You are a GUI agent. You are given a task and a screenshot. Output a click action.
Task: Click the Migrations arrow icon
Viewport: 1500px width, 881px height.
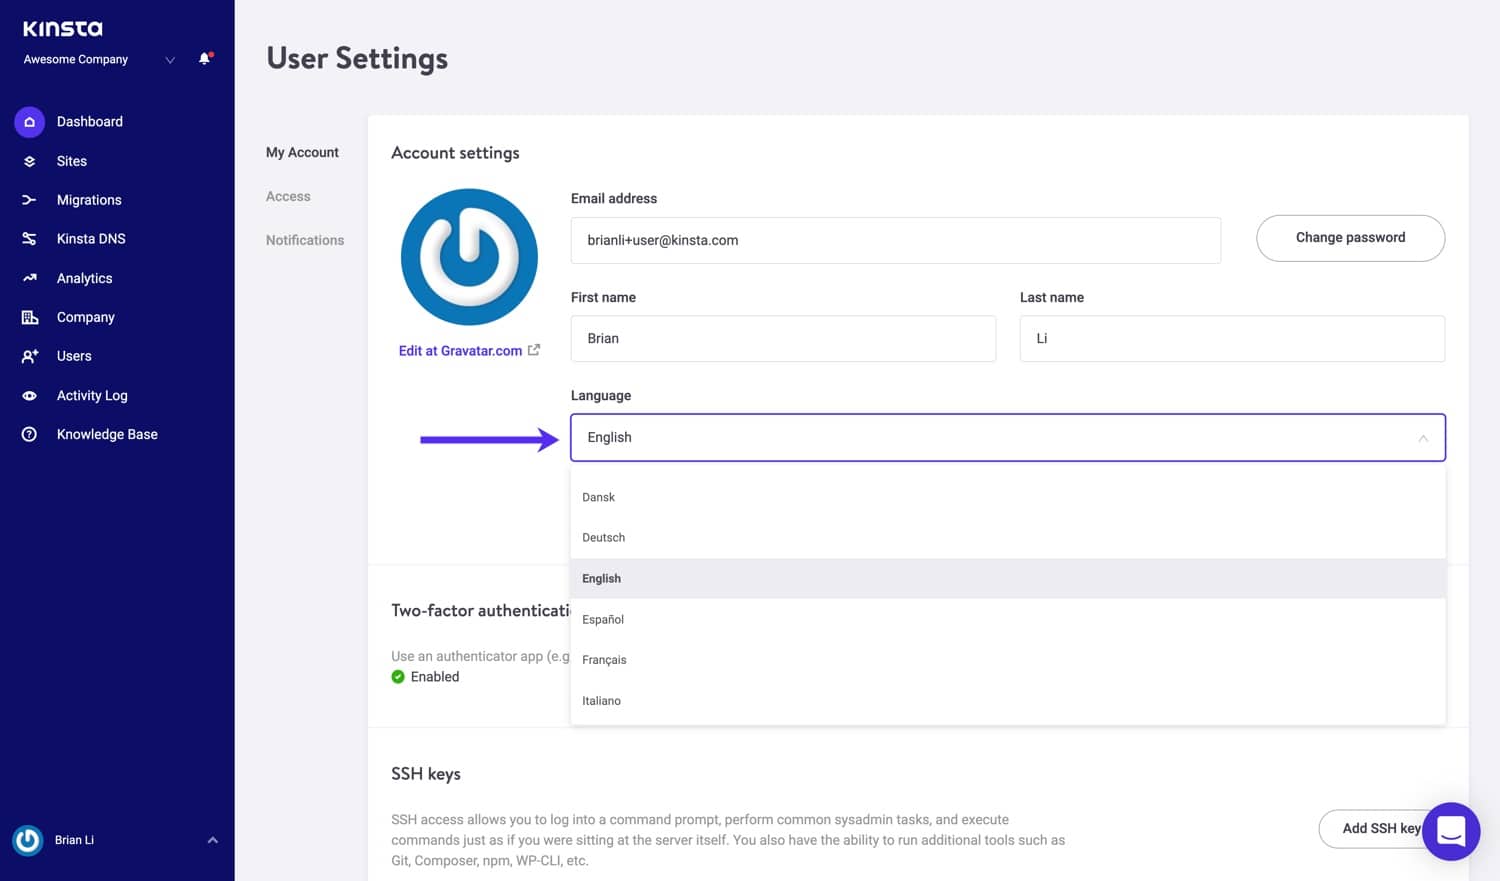[x=29, y=200]
